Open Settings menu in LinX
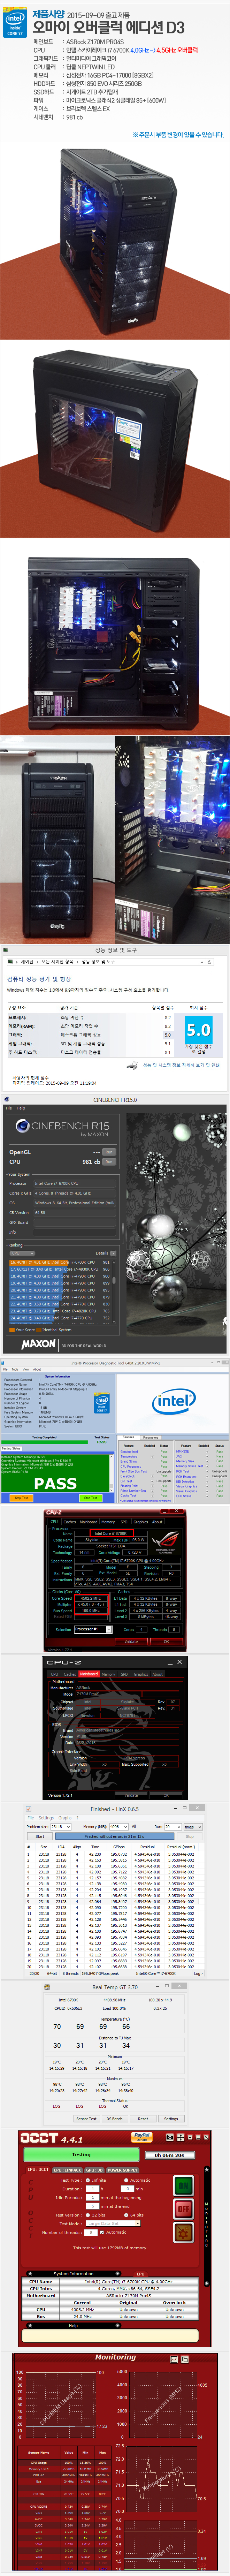The height and width of the screenshot is (2576, 230). (x=46, y=1818)
